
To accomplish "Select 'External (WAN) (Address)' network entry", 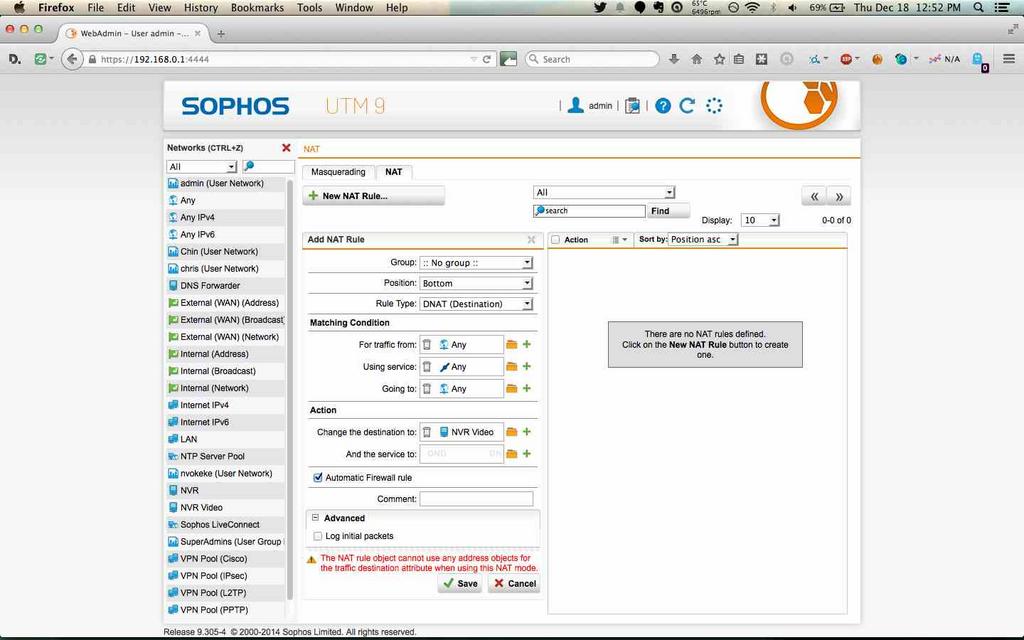I will click(x=226, y=303).
